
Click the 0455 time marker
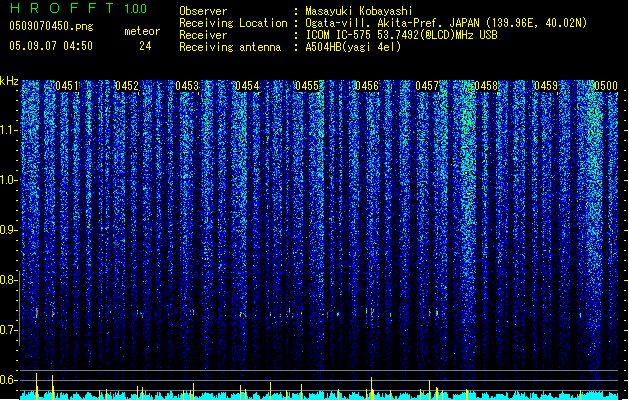pyautogui.click(x=307, y=86)
